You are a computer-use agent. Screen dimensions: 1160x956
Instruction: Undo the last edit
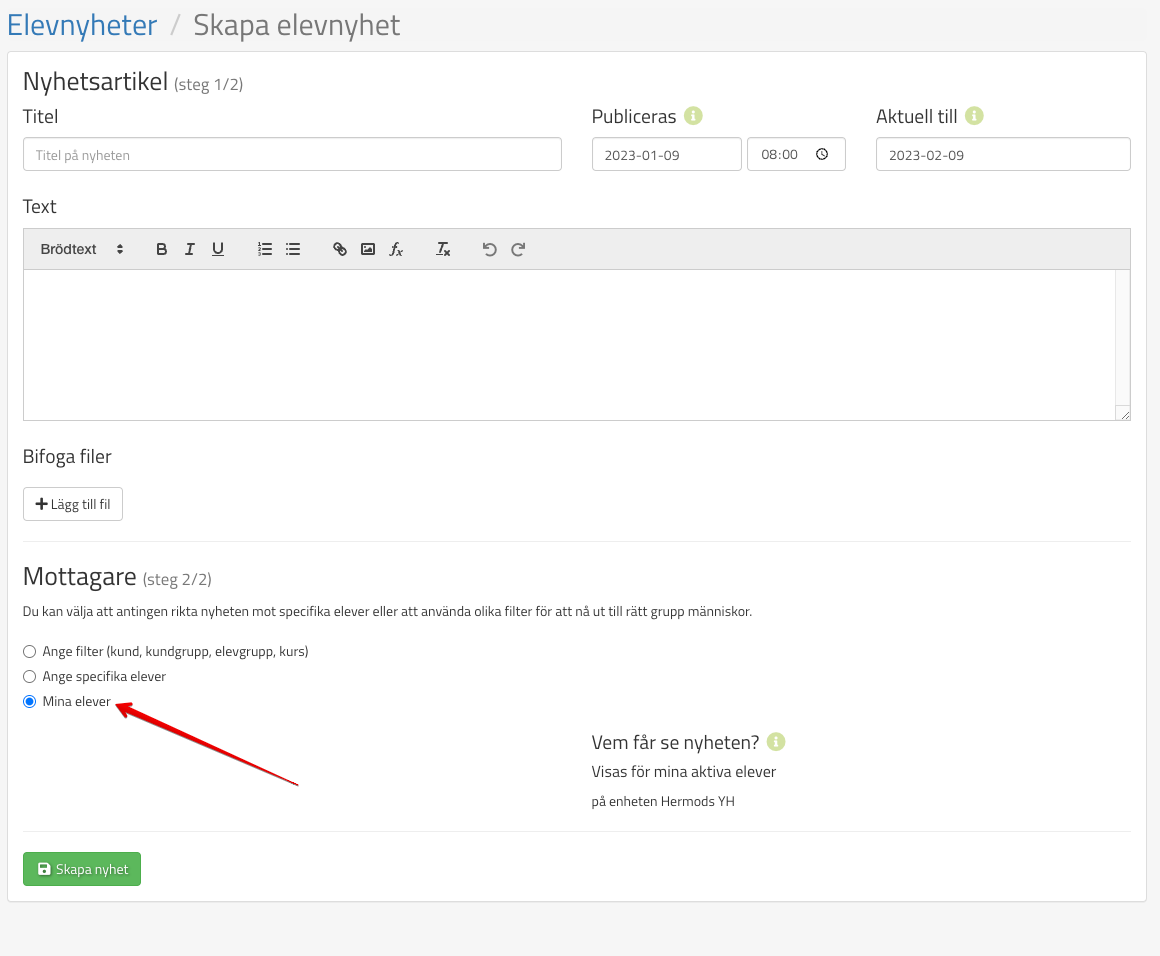point(490,249)
